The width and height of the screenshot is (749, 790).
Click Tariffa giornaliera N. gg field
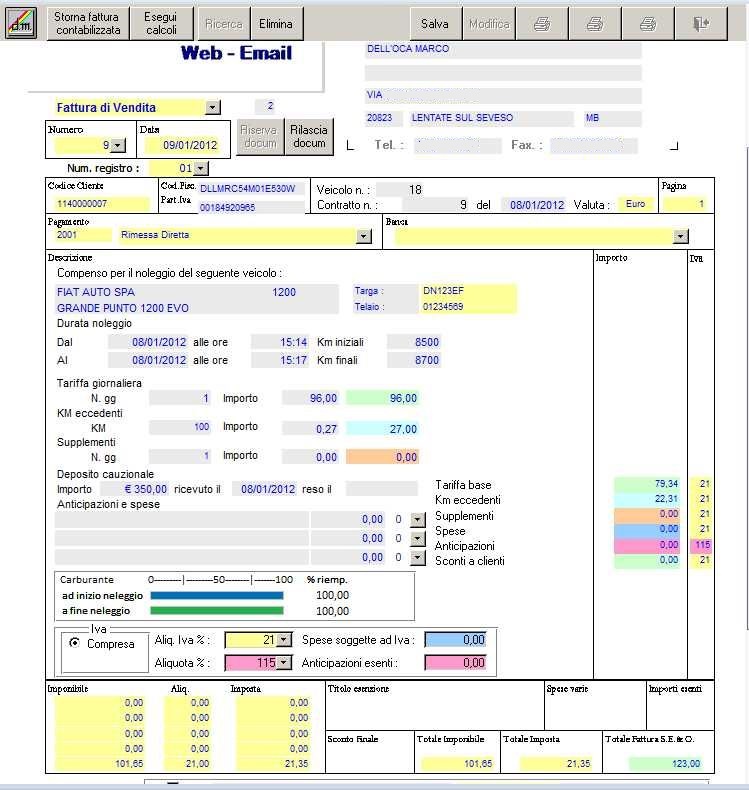180,398
